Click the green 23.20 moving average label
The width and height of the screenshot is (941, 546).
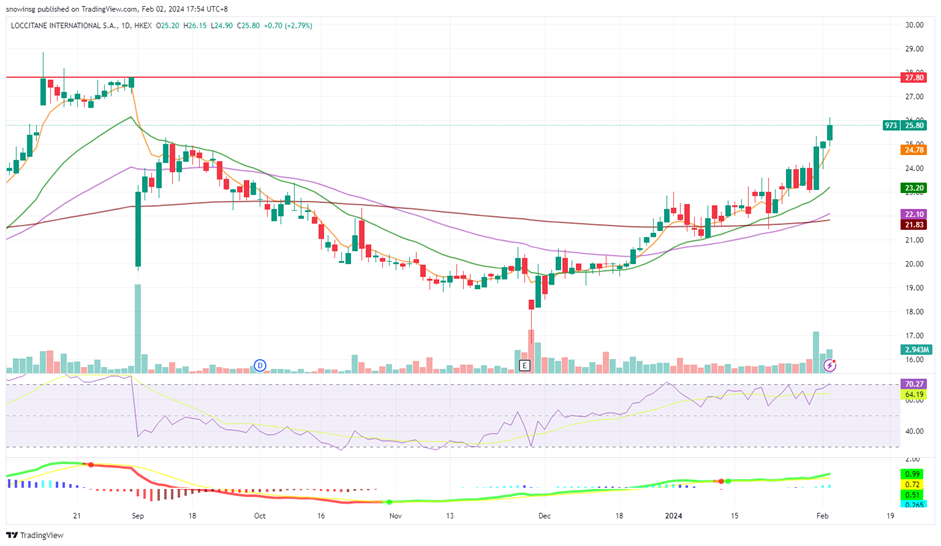[x=914, y=188]
